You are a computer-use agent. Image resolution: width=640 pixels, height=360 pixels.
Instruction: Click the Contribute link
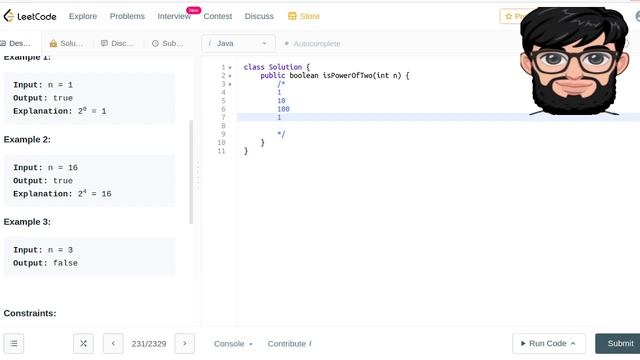289,344
